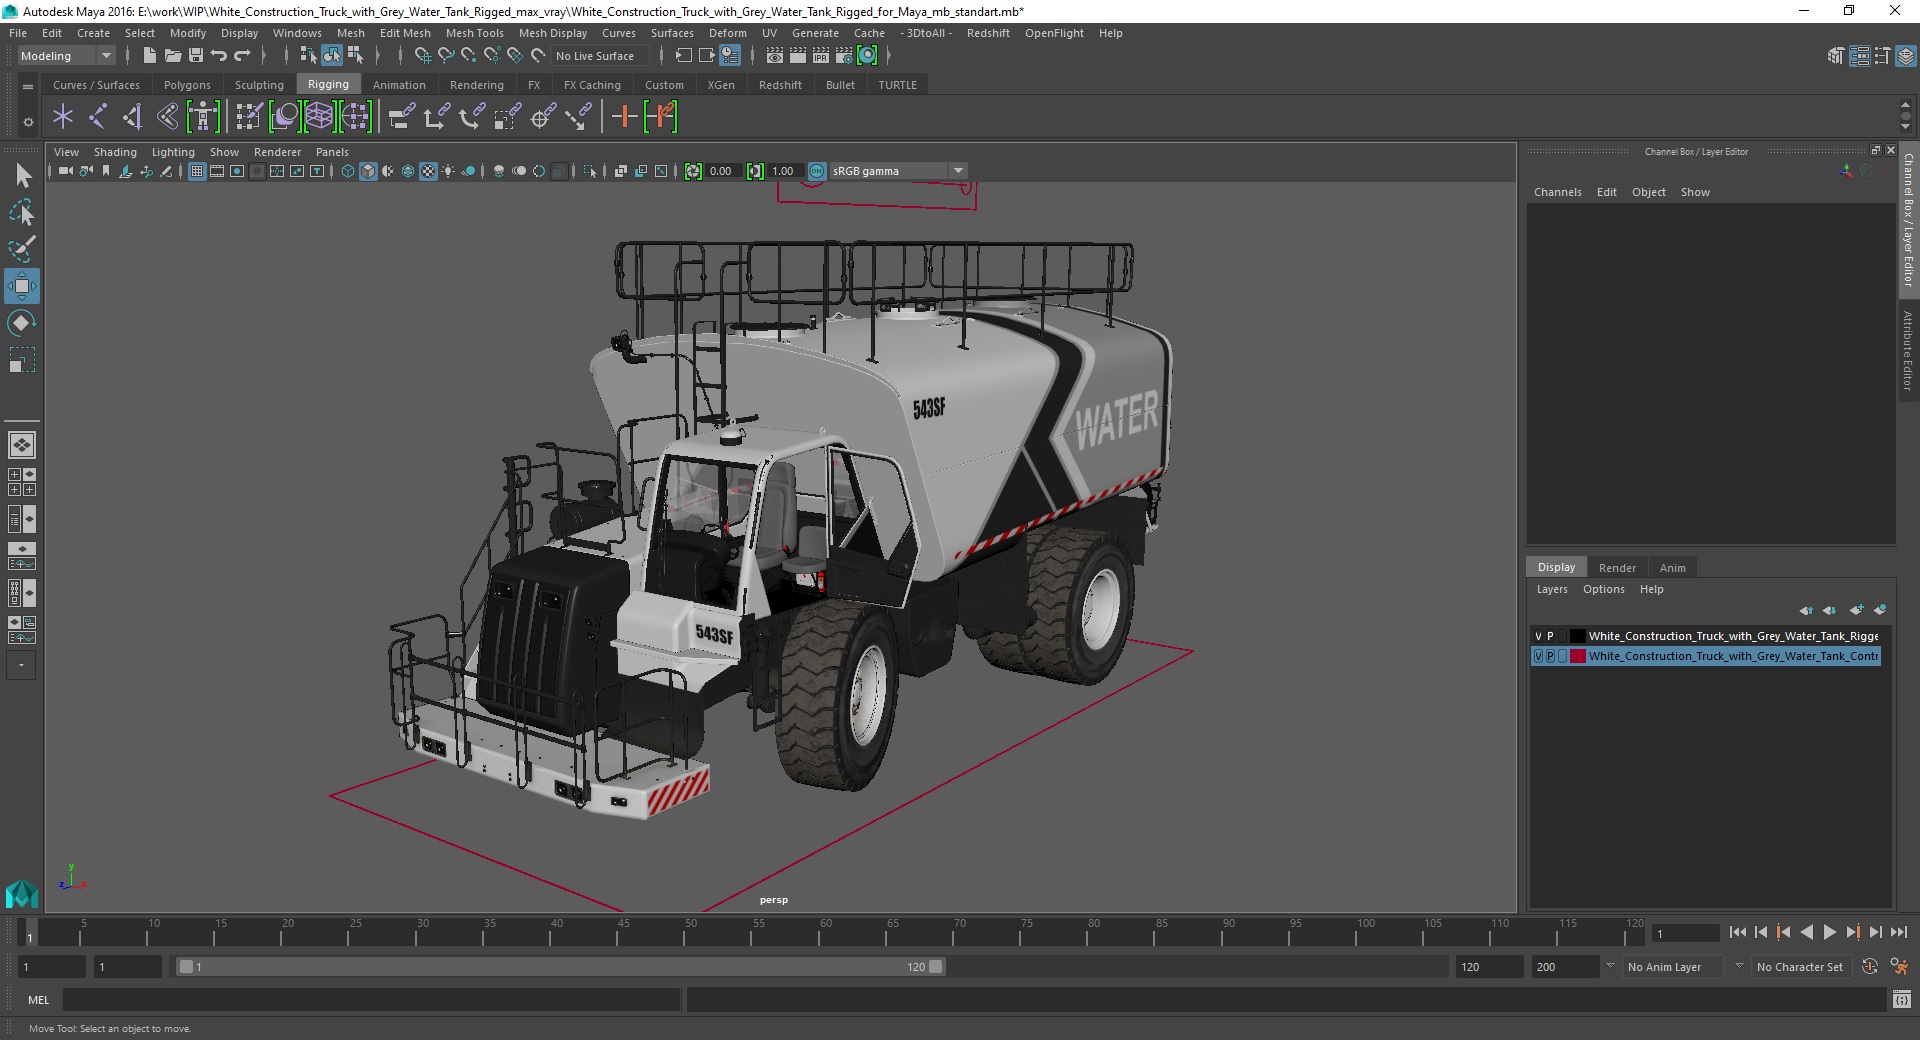Click the Redo arrow in status line
This screenshot has width=1920, height=1040.
pos(242,56)
